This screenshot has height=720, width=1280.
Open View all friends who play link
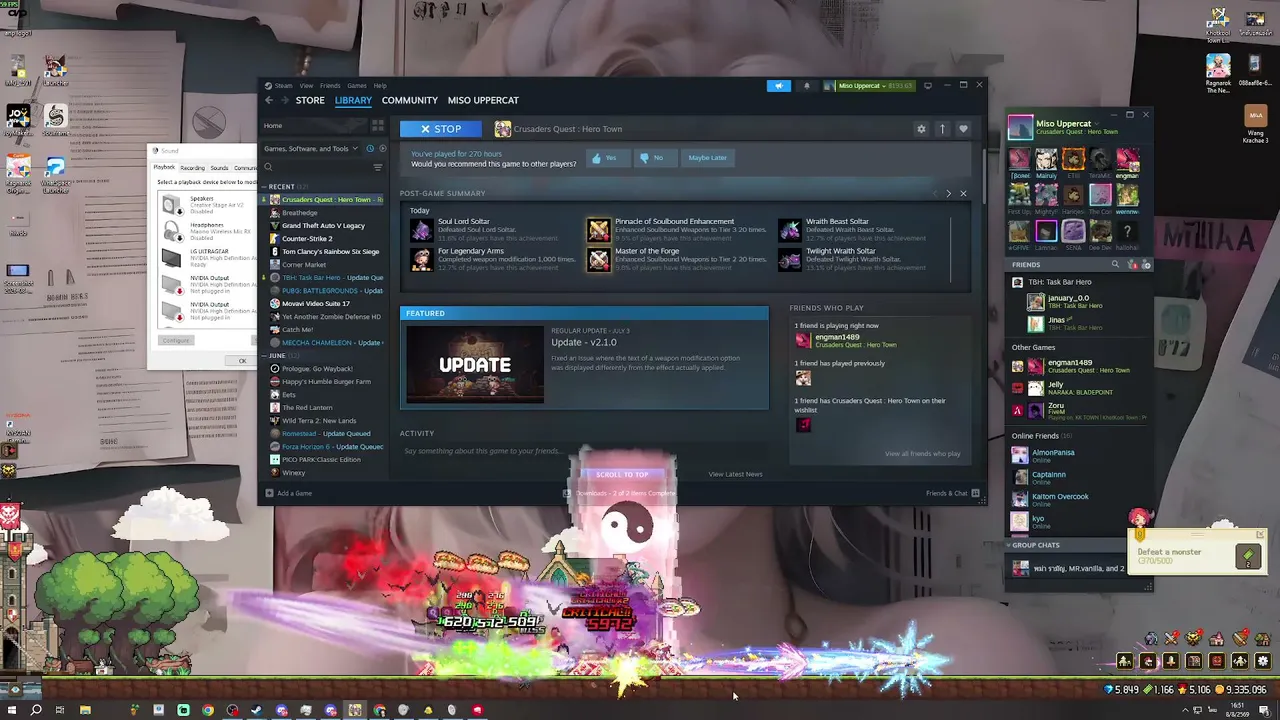pyautogui.click(x=922, y=454)
